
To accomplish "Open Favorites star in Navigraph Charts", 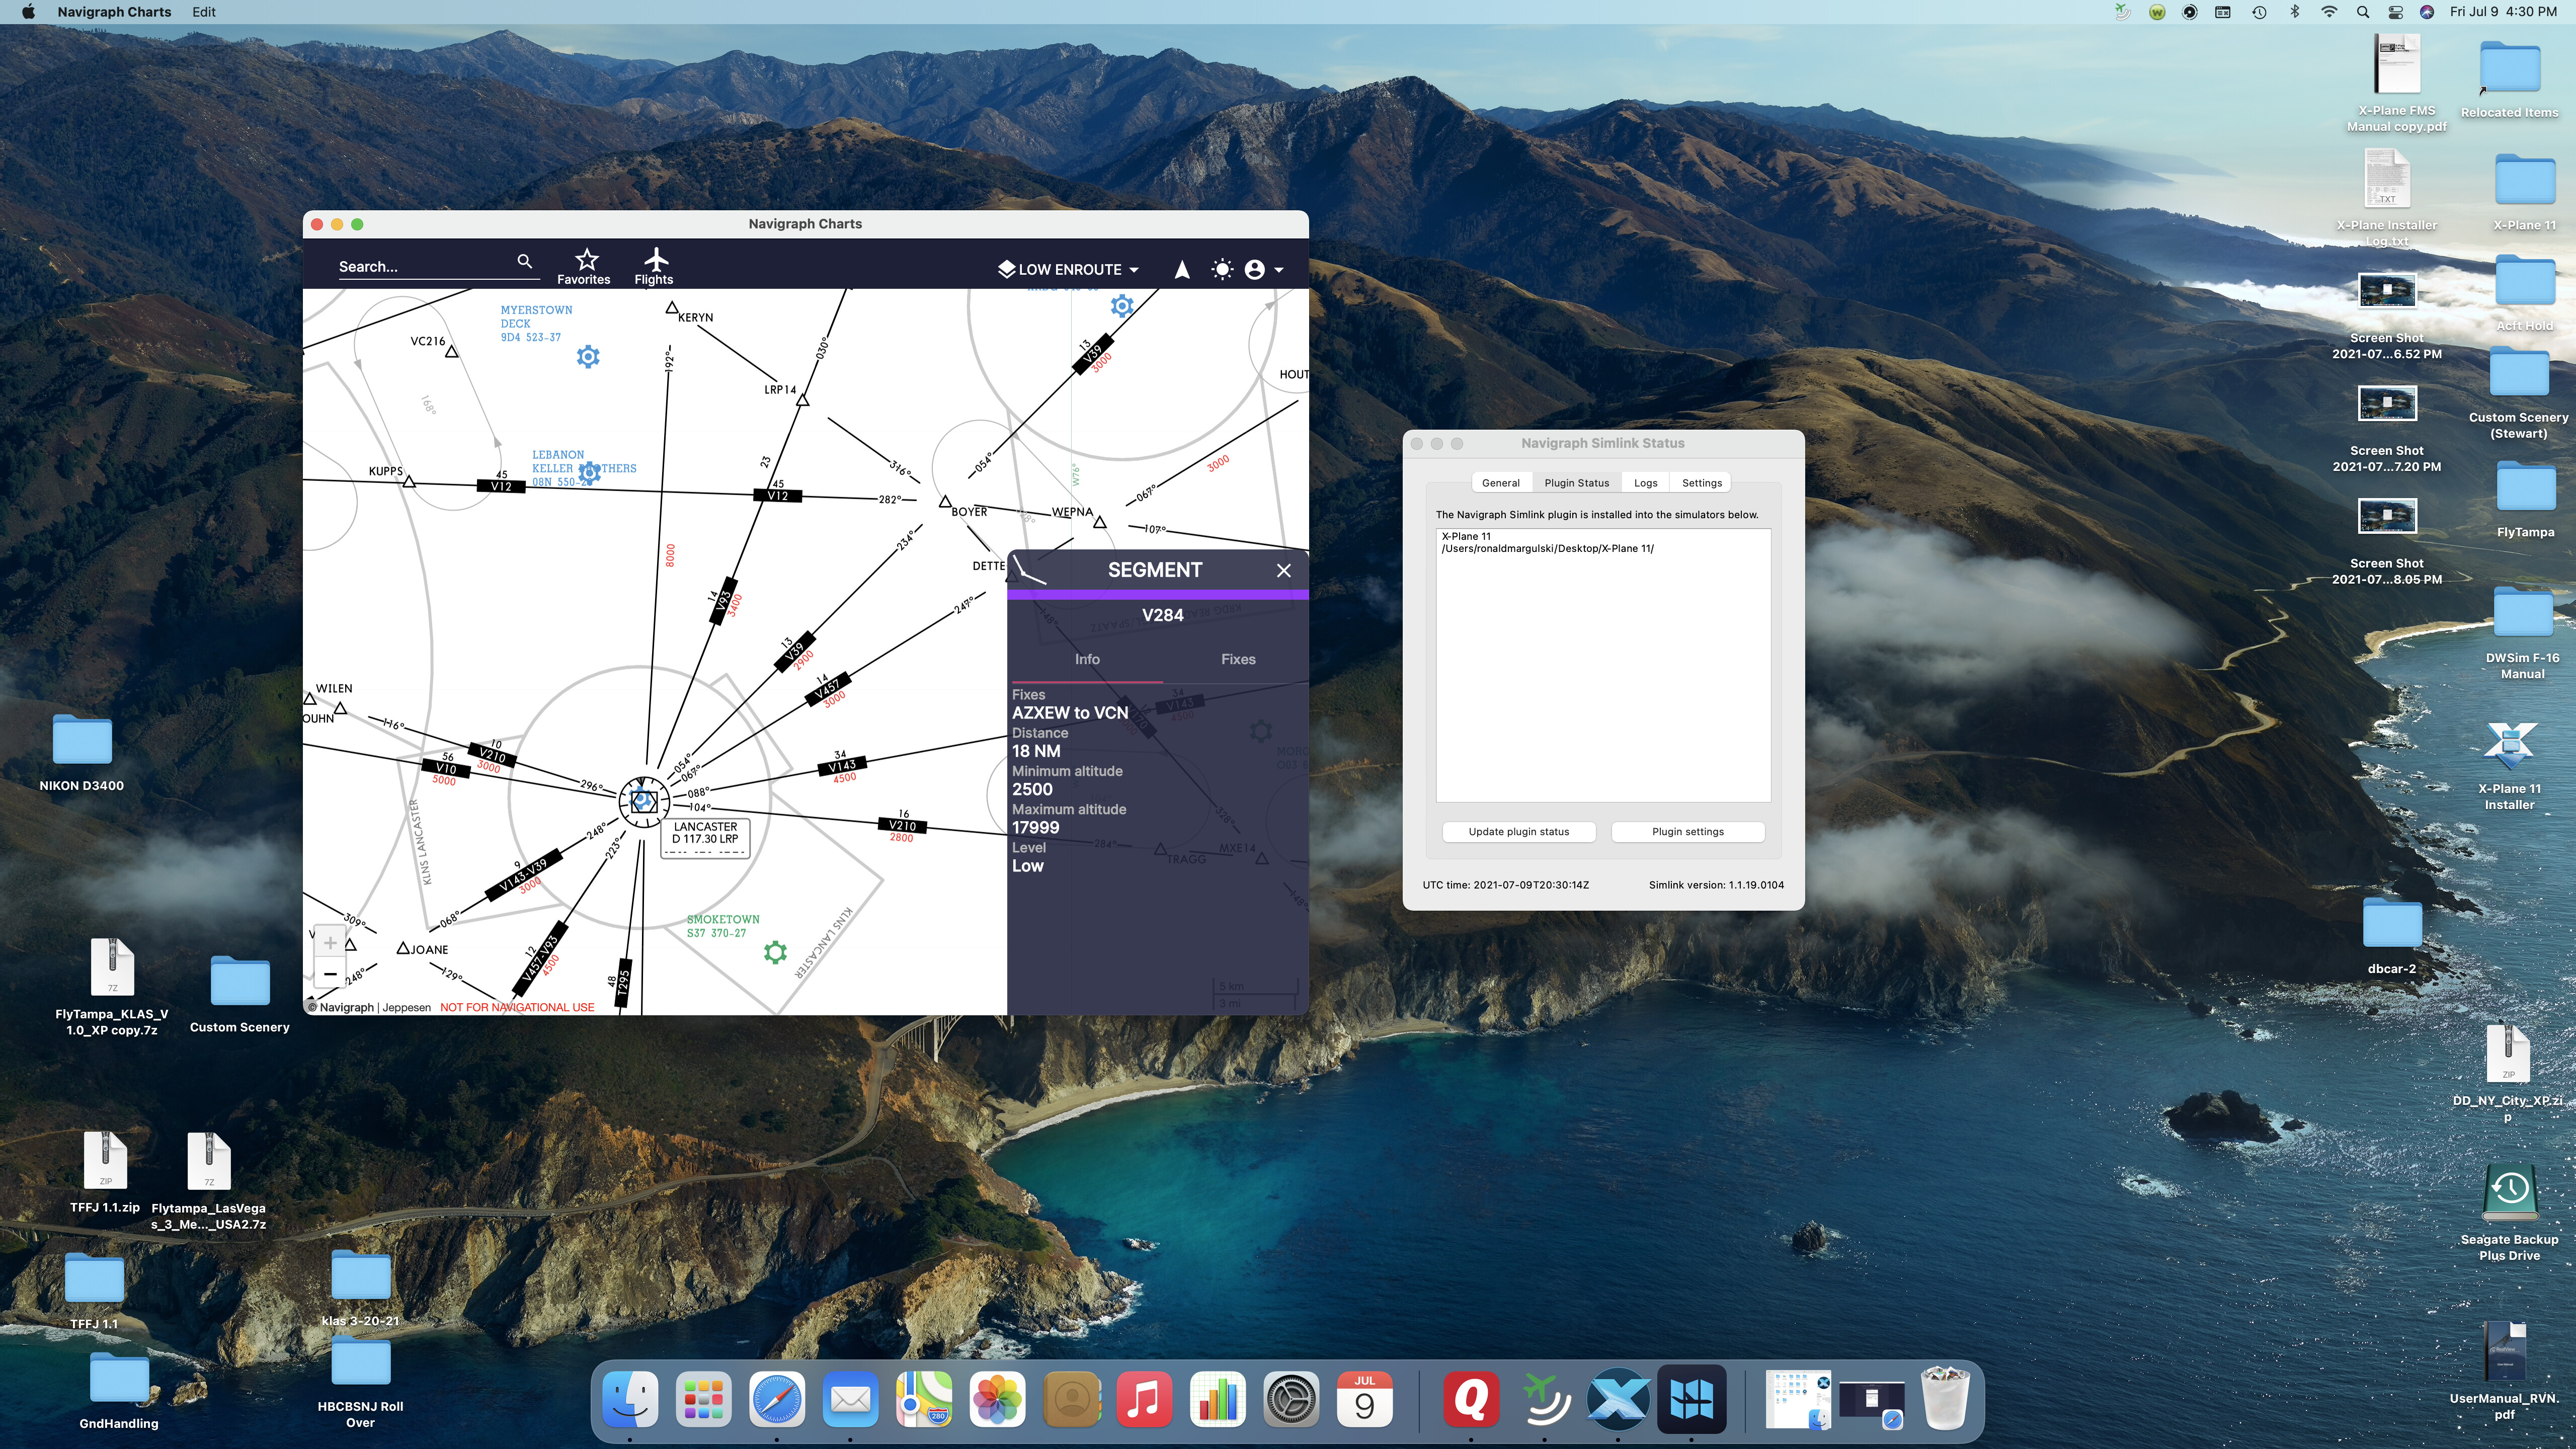I will pyautogui.click(x=584, y=266).
